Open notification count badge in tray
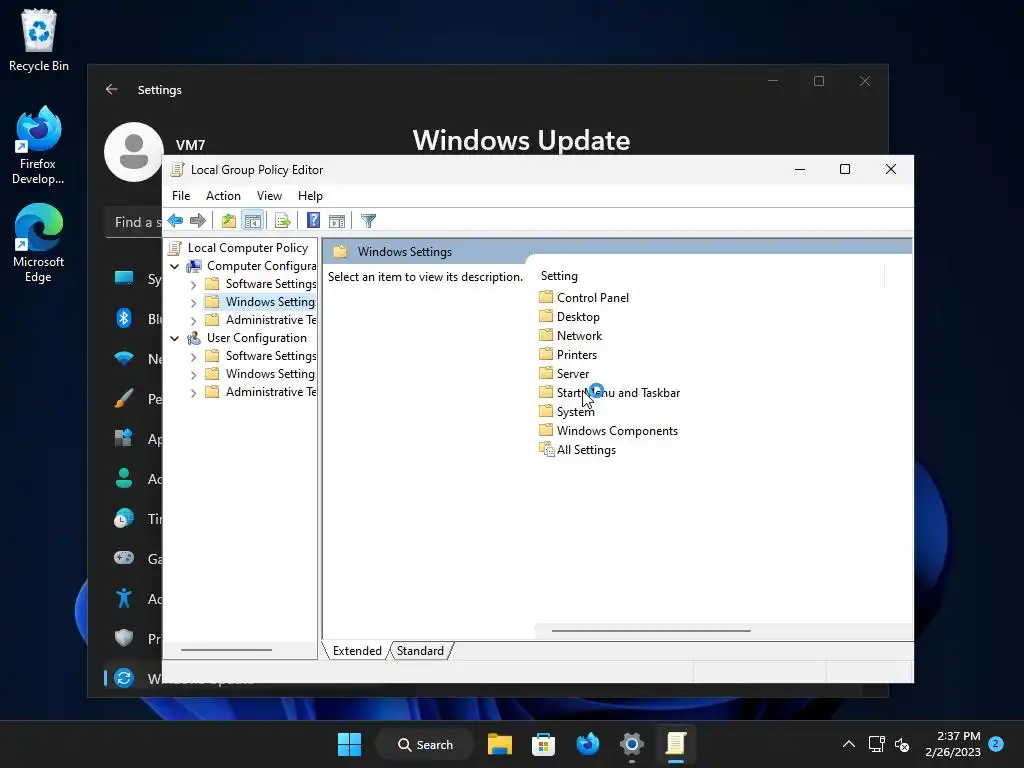The image size is (1024, 768). tap(996, 743)
